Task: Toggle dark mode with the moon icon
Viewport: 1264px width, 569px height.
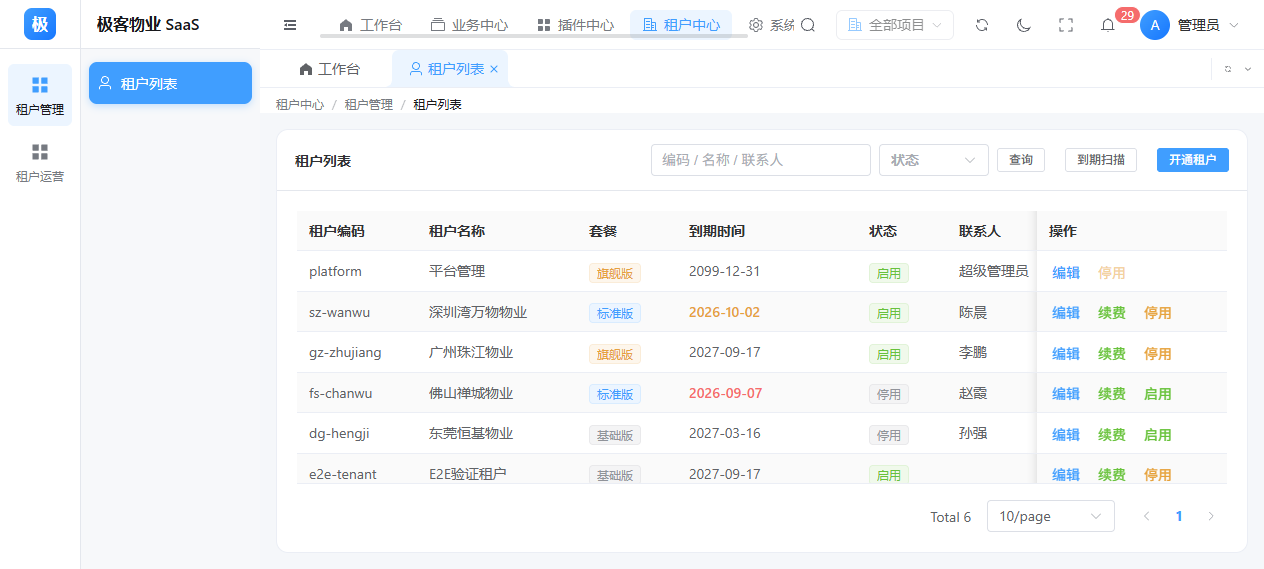Action: 1024,25
